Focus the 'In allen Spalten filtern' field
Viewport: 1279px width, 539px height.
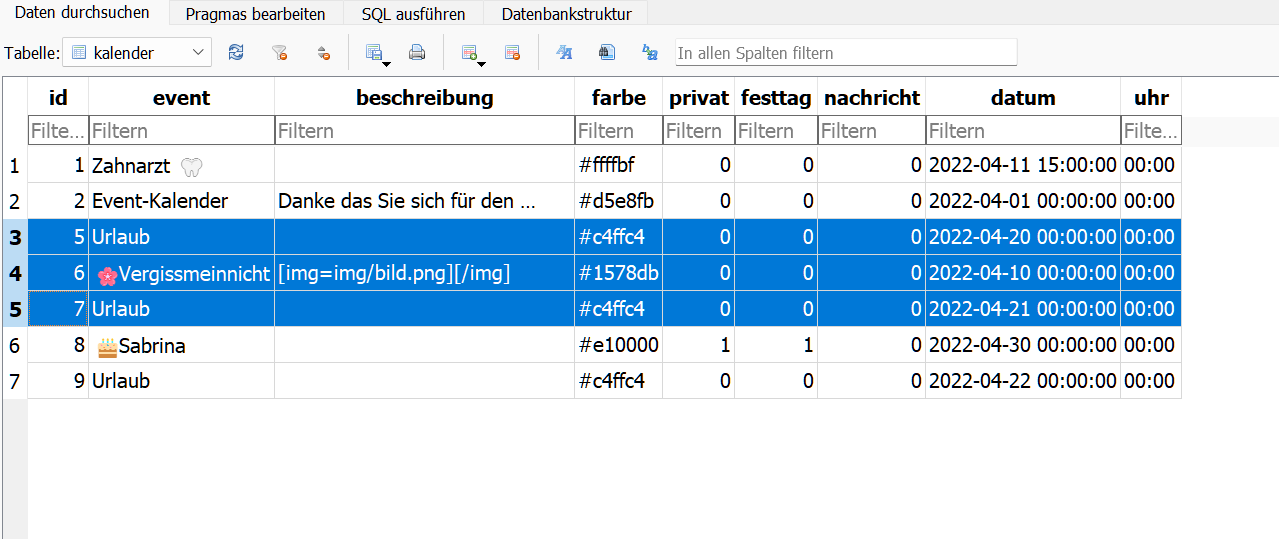click(x=846, y=53)
